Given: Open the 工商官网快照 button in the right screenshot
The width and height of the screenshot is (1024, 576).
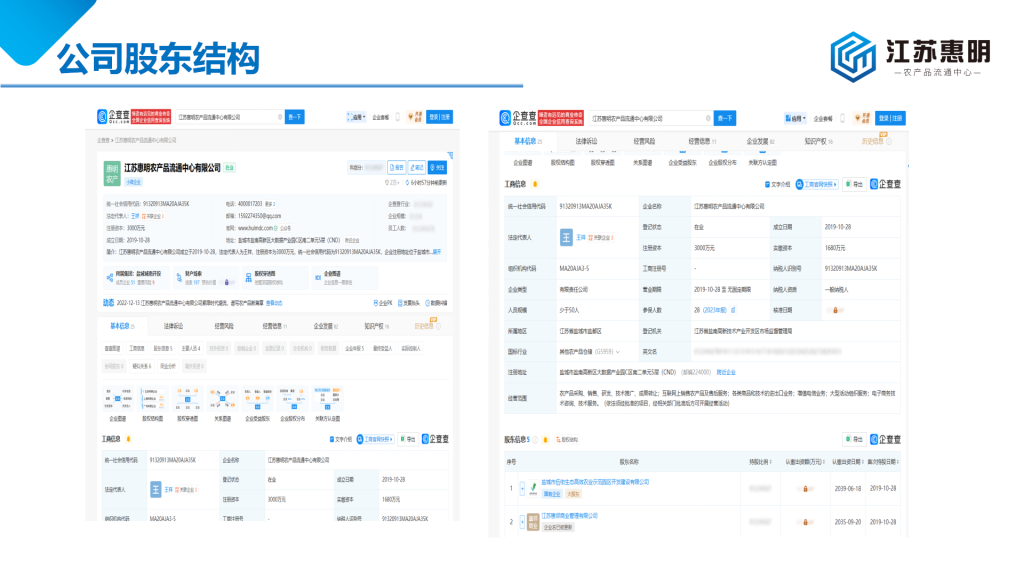Looking at the screenshot, I should 817,185.
